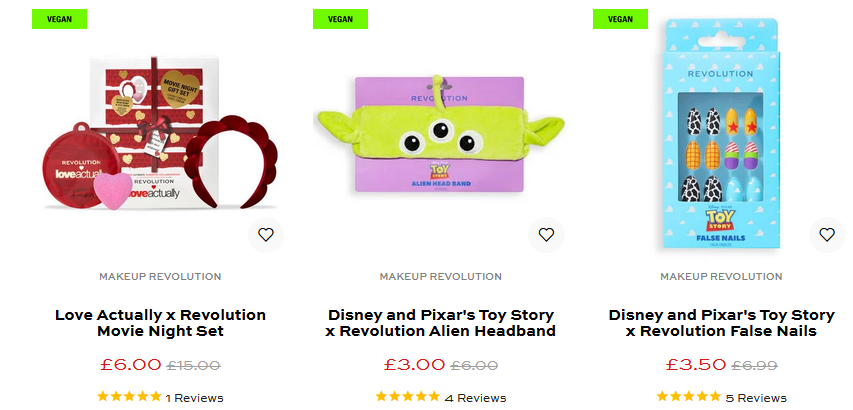This screenshot has height=410, width=853.
Task: Open Toy Story x Revolution Alien Headband title
Action: tap(441, 323)
